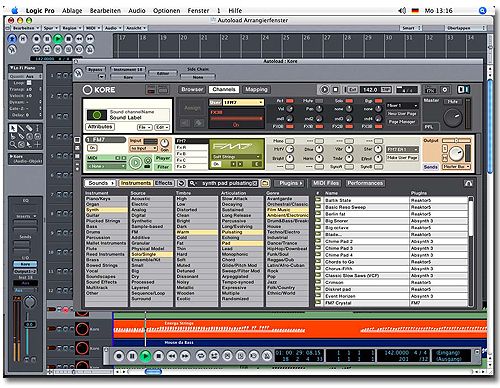Toggle cycle mode in the floating transport bar
Screen dimensions: 500x388
pos(201,356)
